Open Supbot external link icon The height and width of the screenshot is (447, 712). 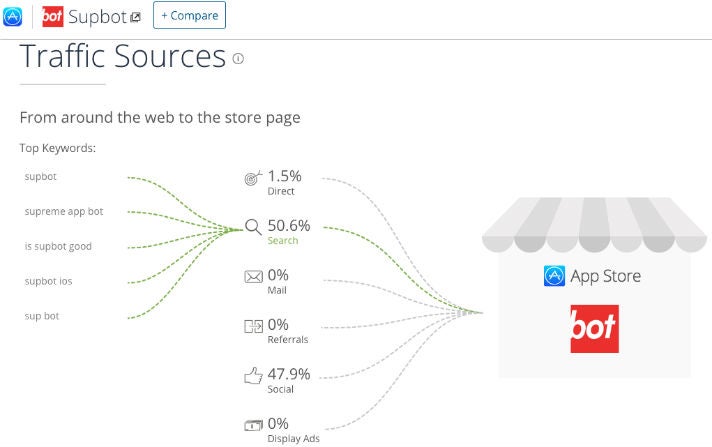136,17
